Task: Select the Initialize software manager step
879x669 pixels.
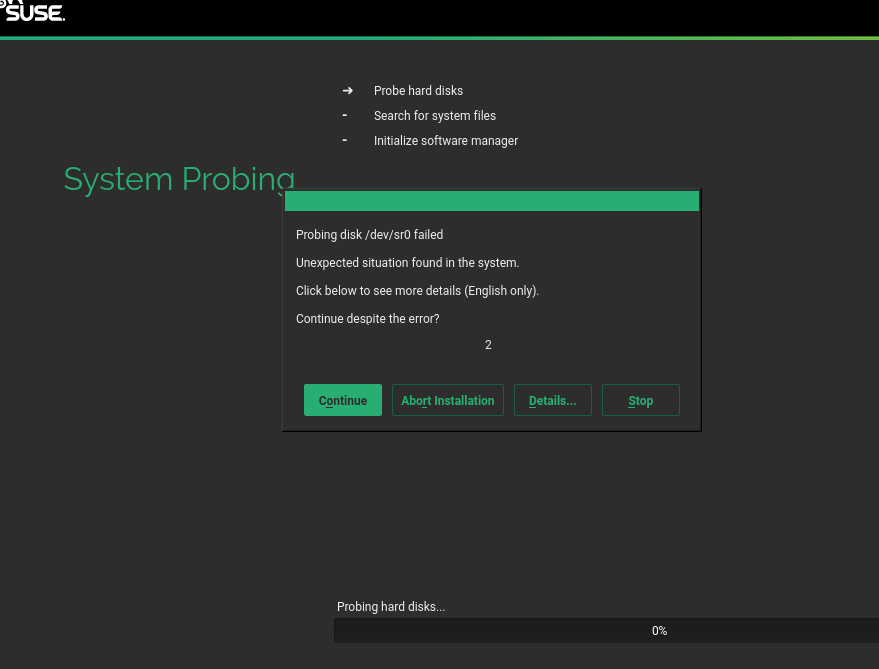Action: tap(445, 141)
